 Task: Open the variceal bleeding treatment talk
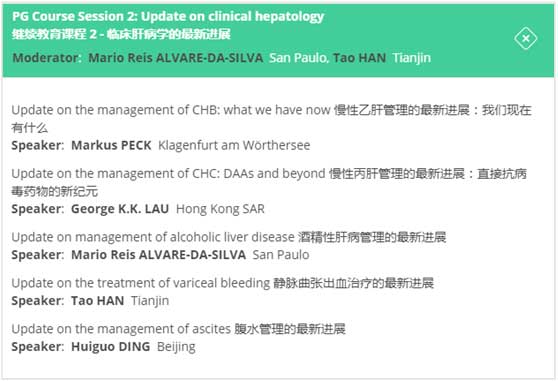tap(222, 283)
